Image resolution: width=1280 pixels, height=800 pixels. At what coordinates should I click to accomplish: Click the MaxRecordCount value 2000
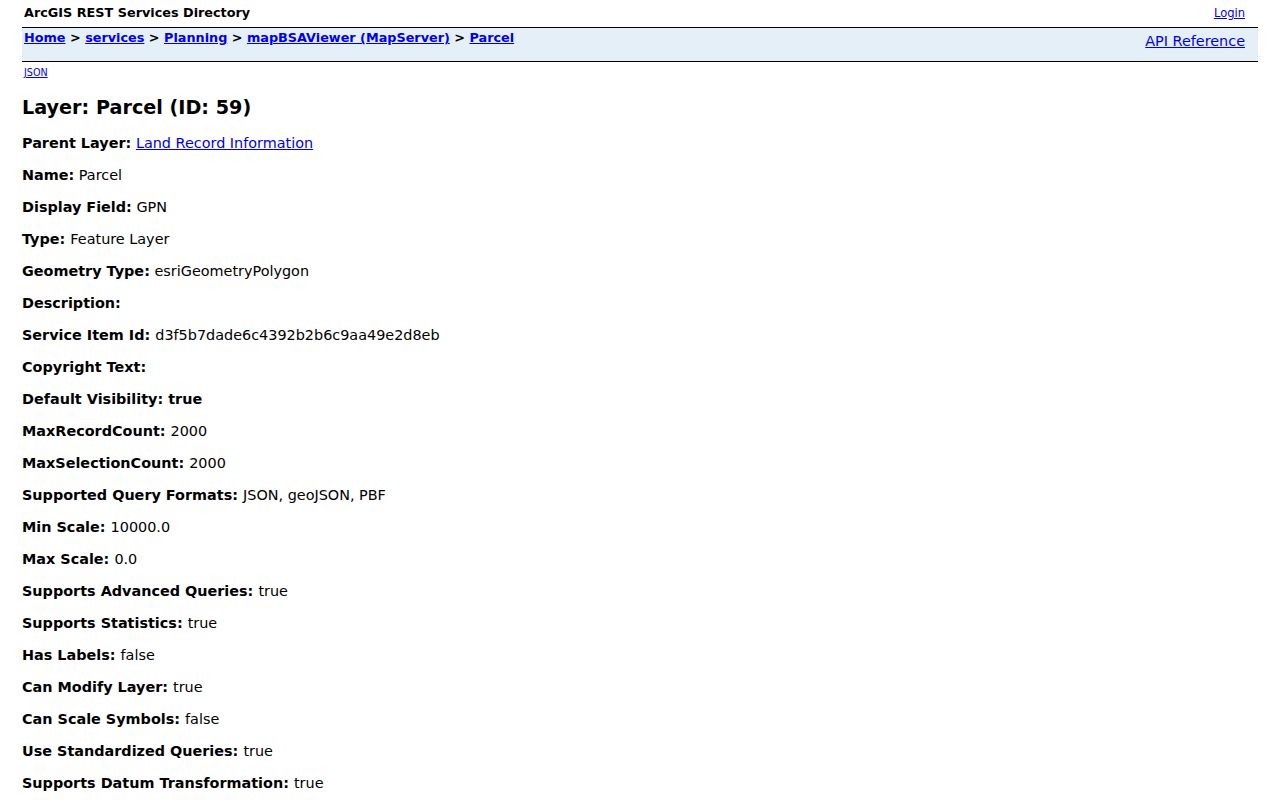[189, 431]
